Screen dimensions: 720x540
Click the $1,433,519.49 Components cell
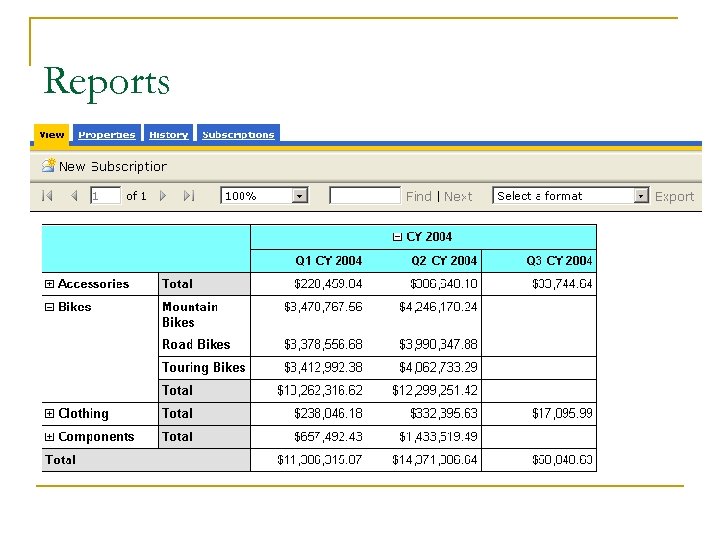[438, 437]
